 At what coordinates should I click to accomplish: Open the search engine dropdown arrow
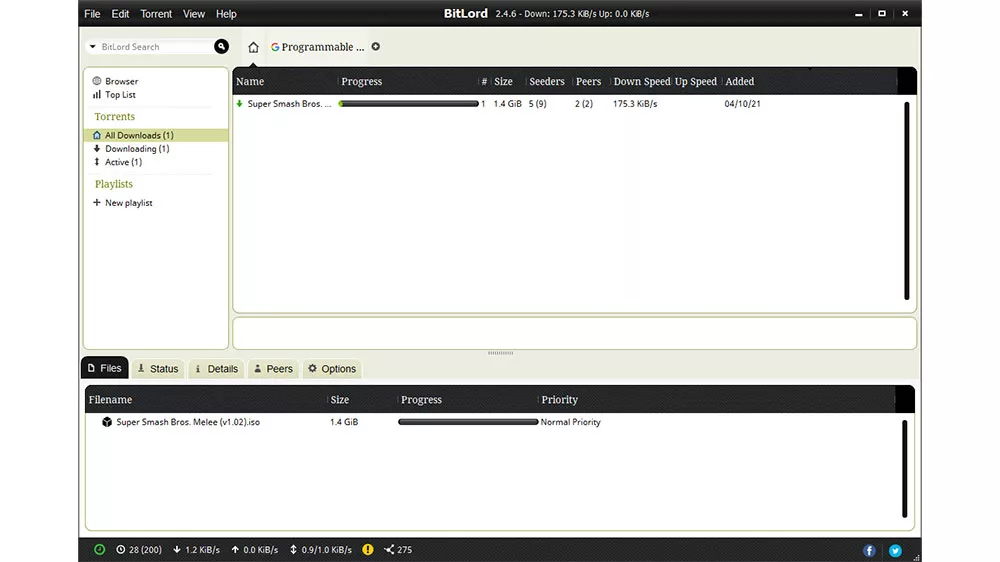[x=92, y=47]
